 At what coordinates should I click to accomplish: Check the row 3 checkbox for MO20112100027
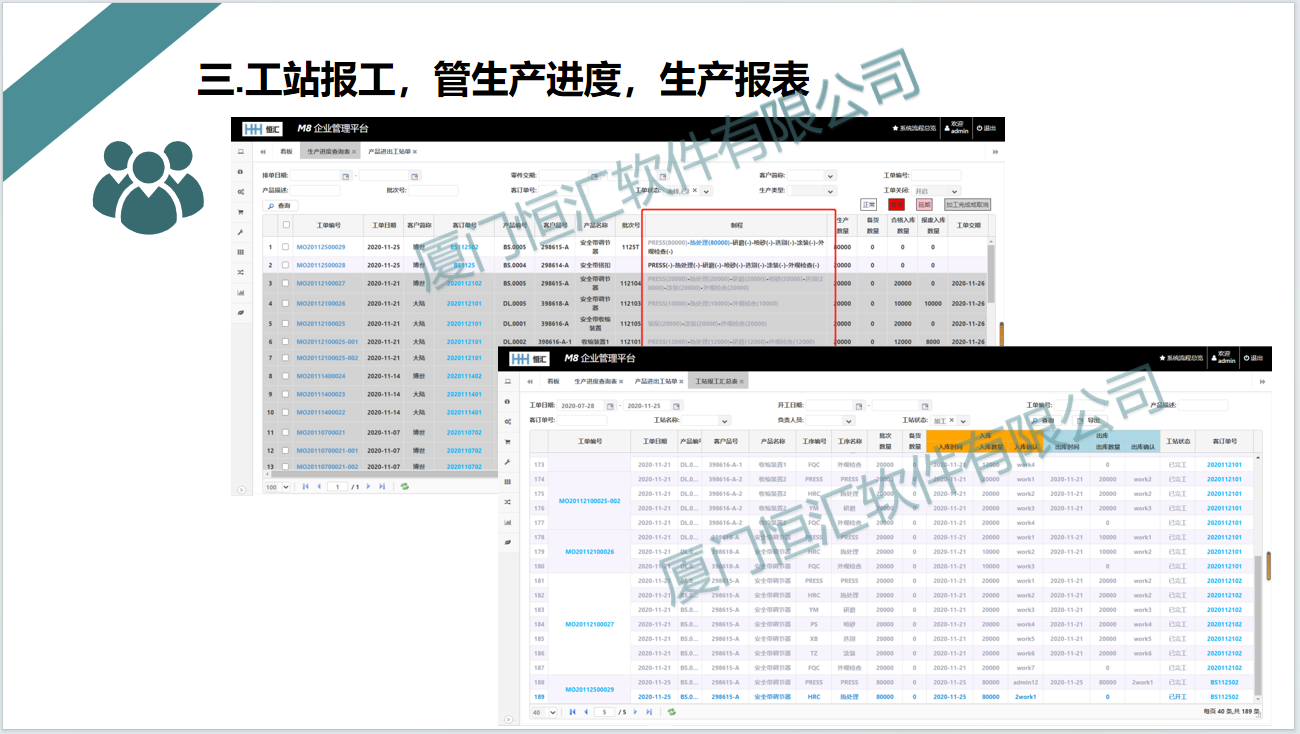tap(286, 283)
